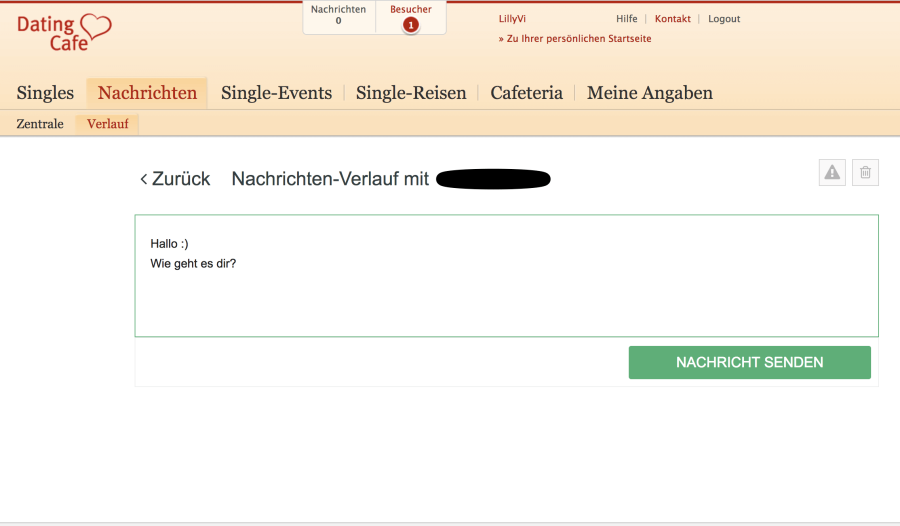The image size is (900, 526).
Task: Go back using the Zurück link
Action: tap(176, 179)
